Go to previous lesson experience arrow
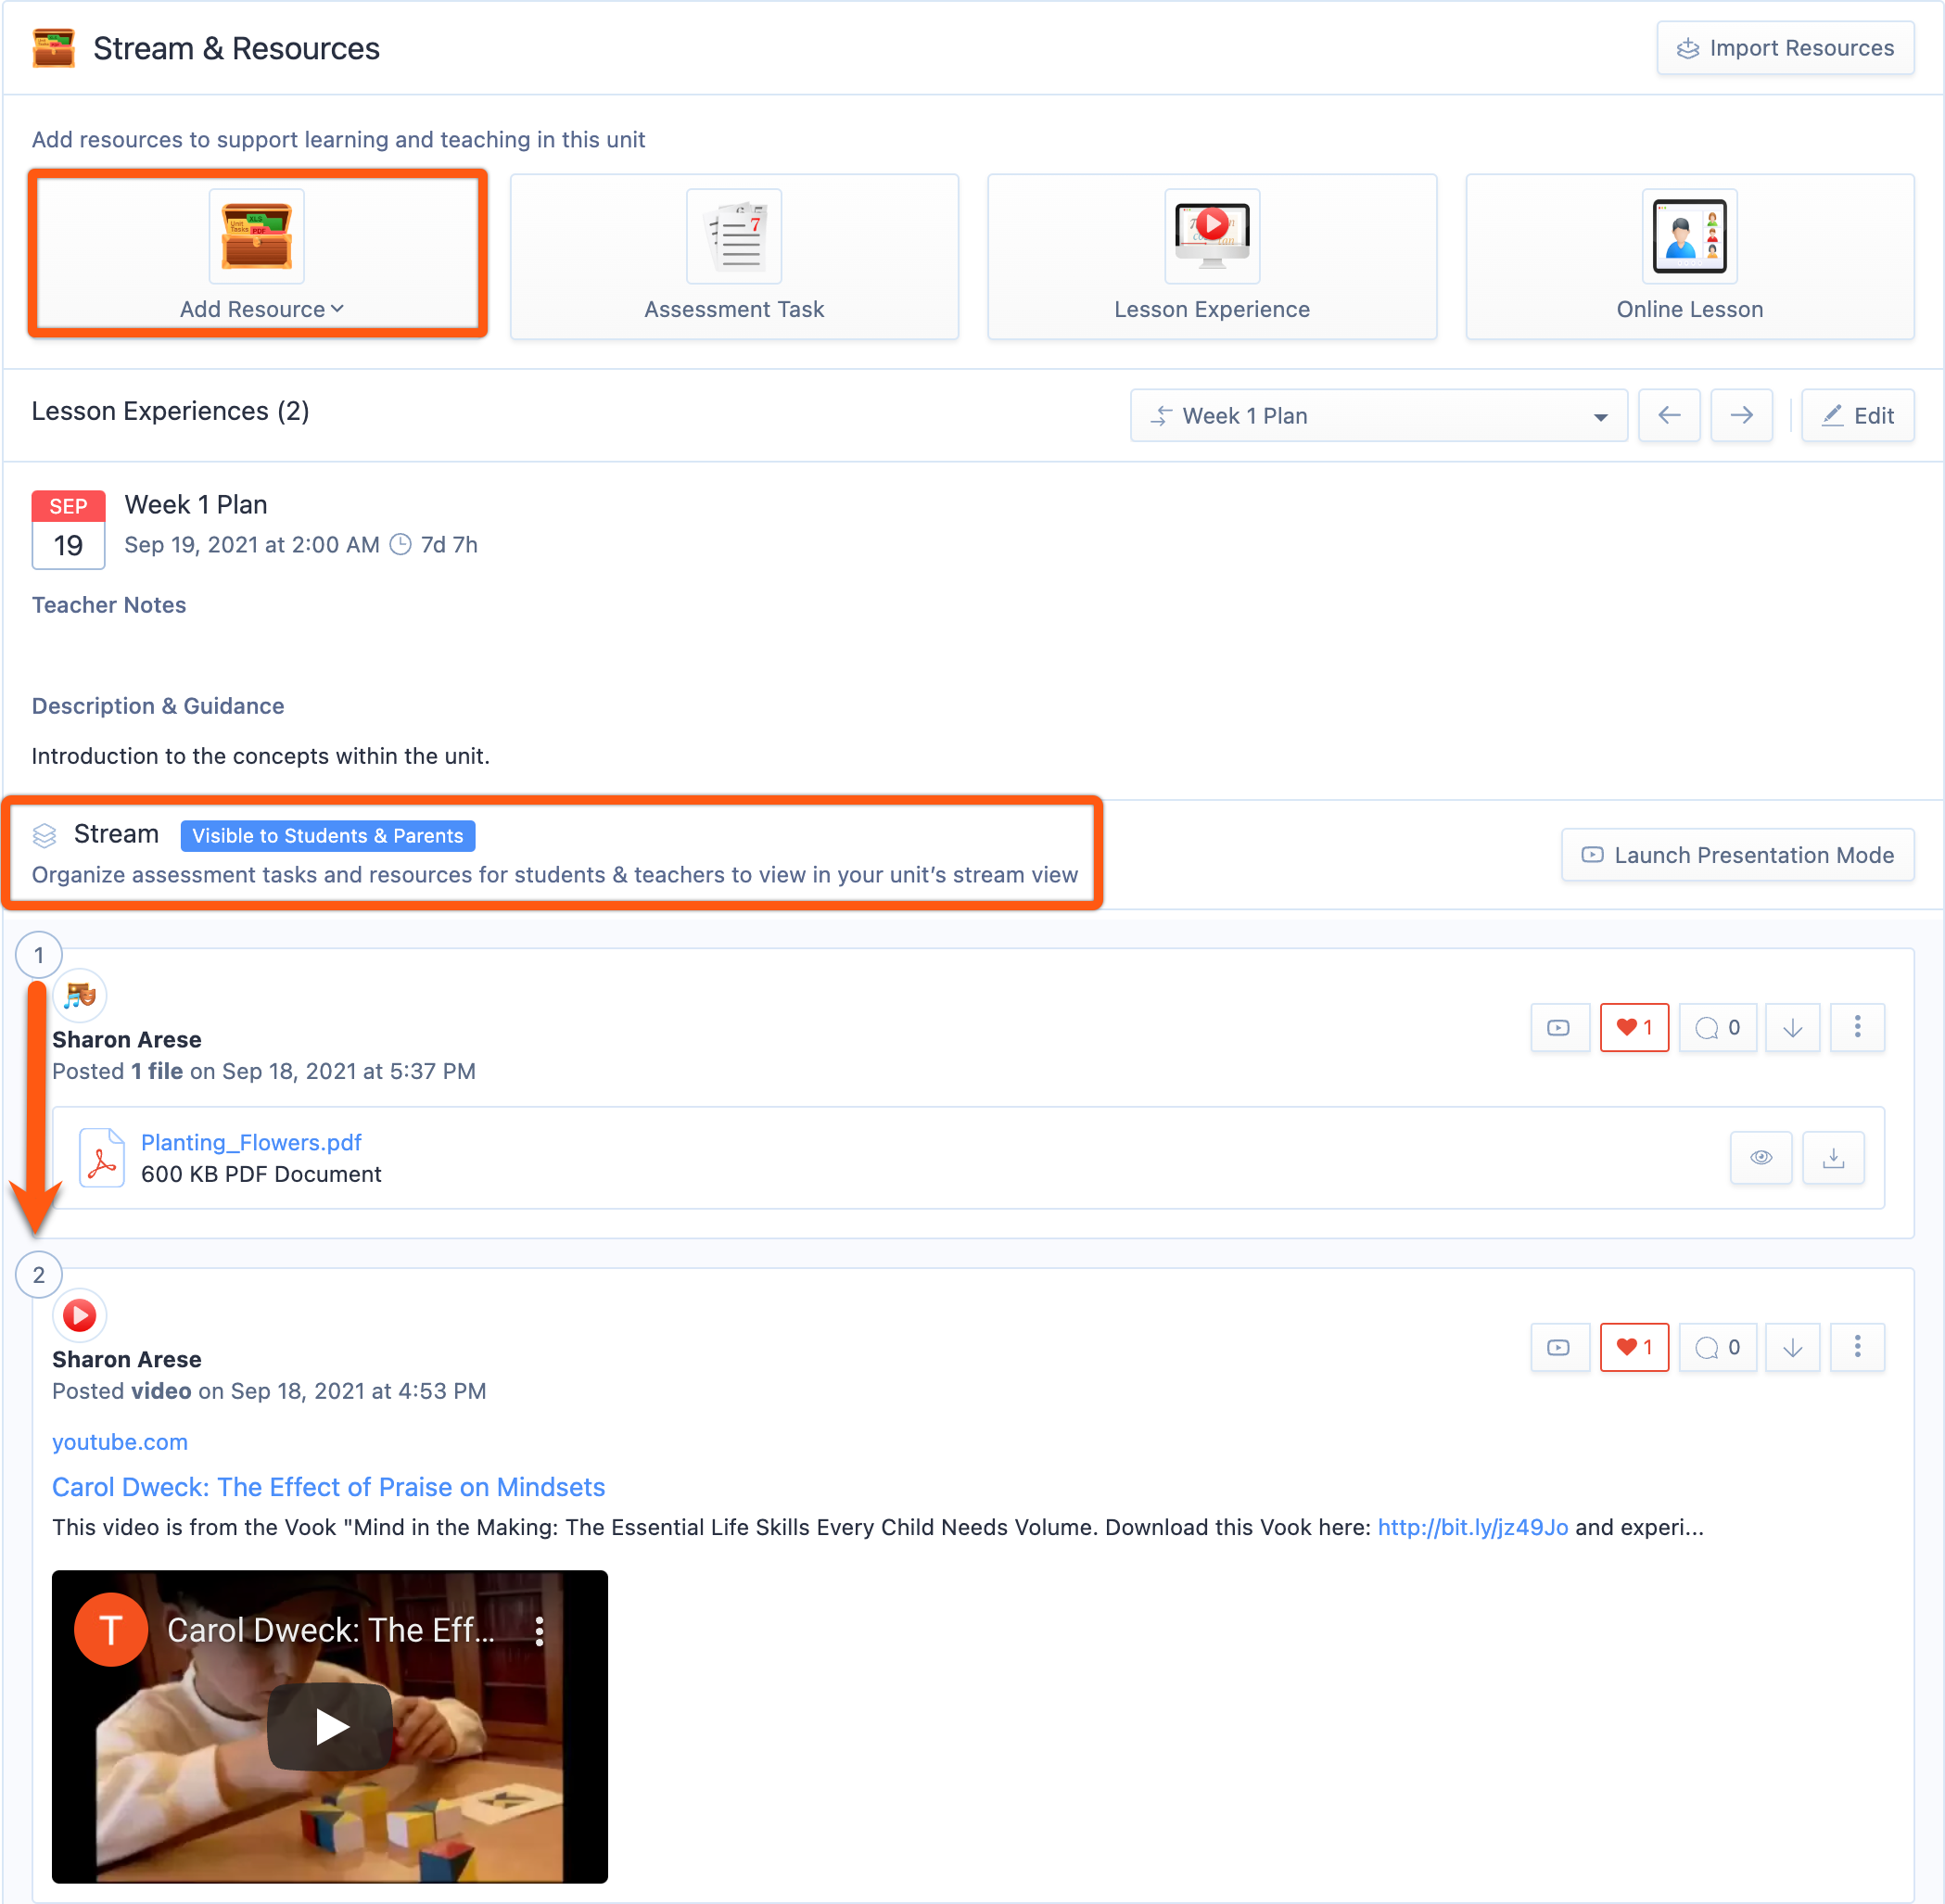The width and height of the screenshot is (1945, 1904). 1668,415
